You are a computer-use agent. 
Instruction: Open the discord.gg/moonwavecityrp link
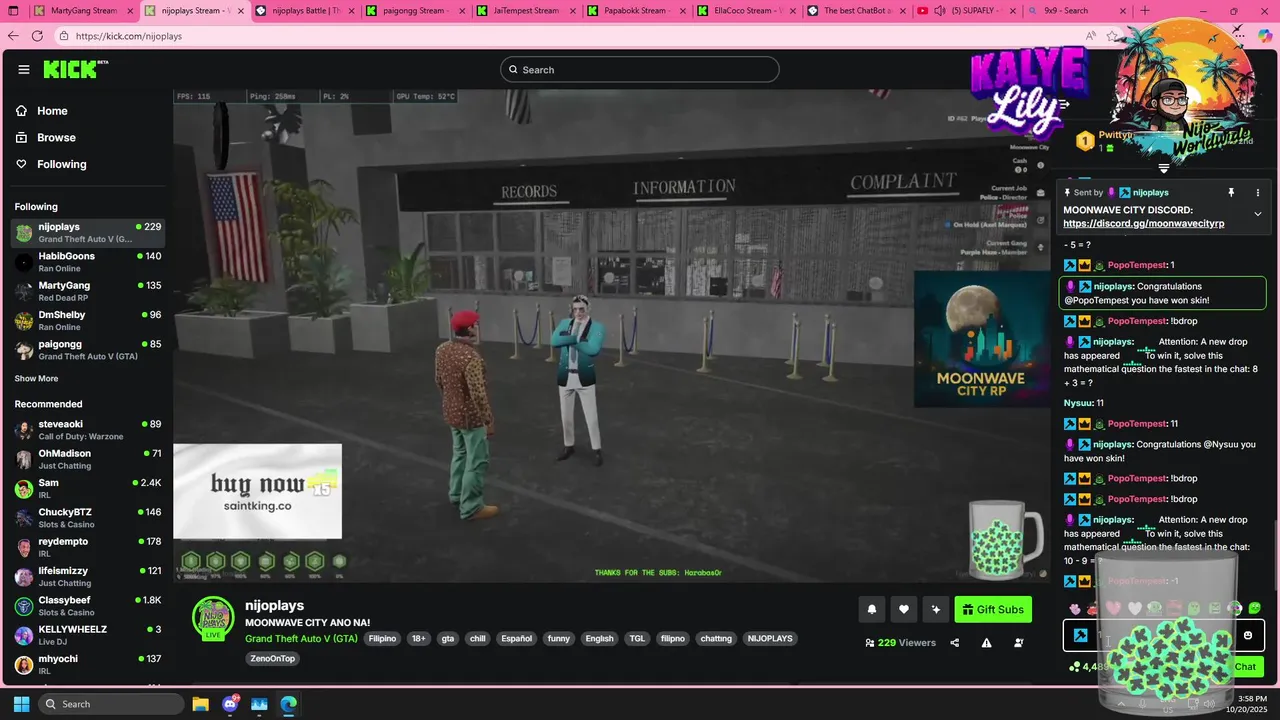coord(1143,224)
